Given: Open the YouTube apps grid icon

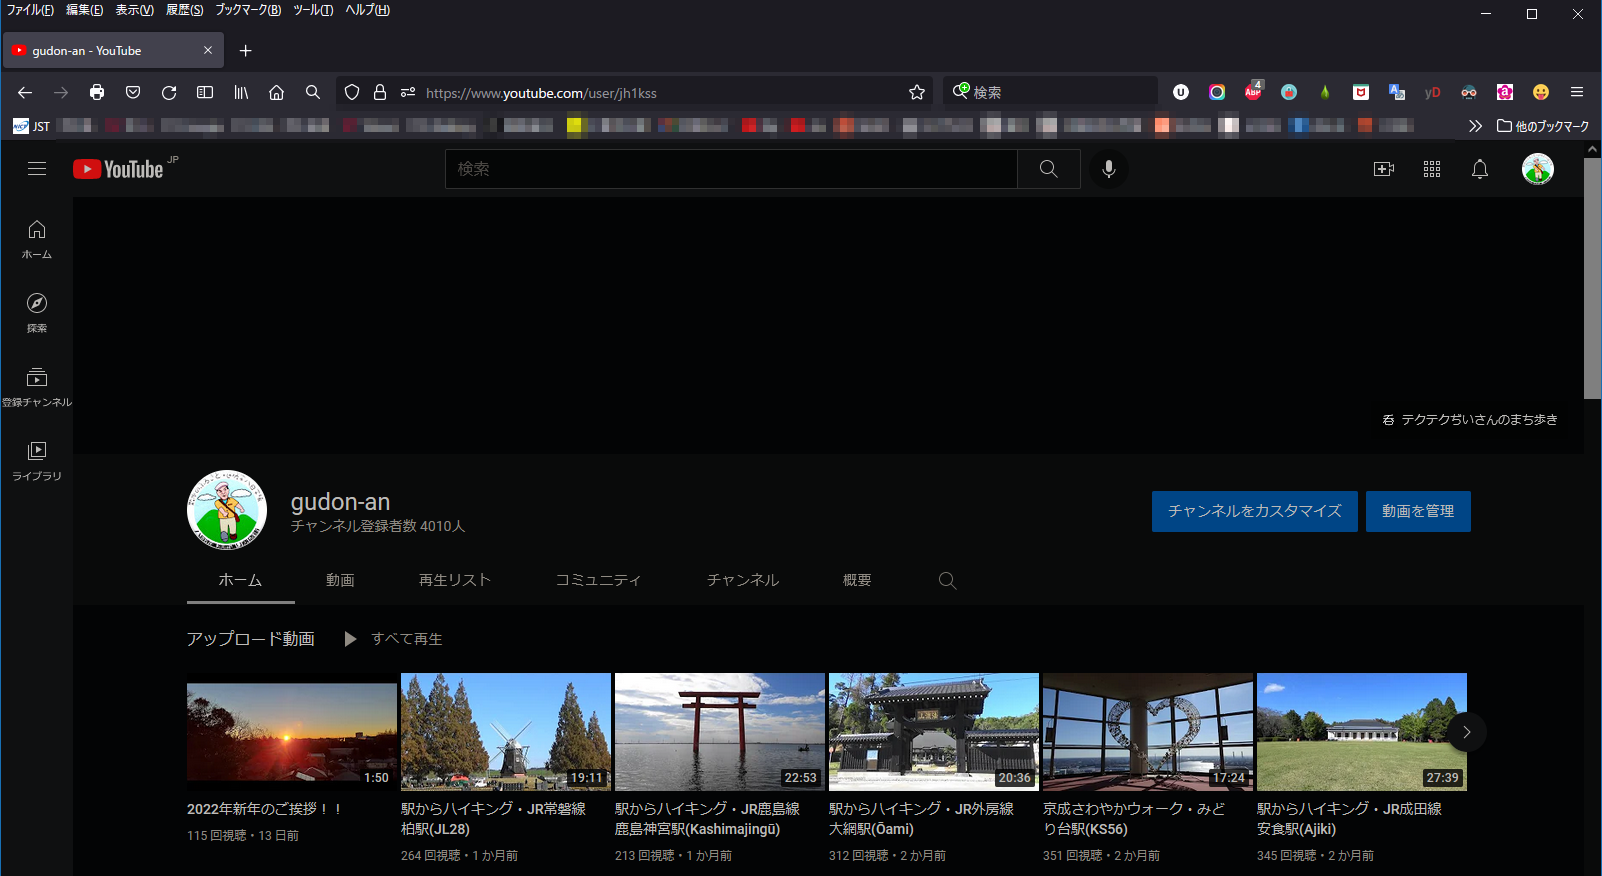Looking at the screenshot, I should (1431, 169).
